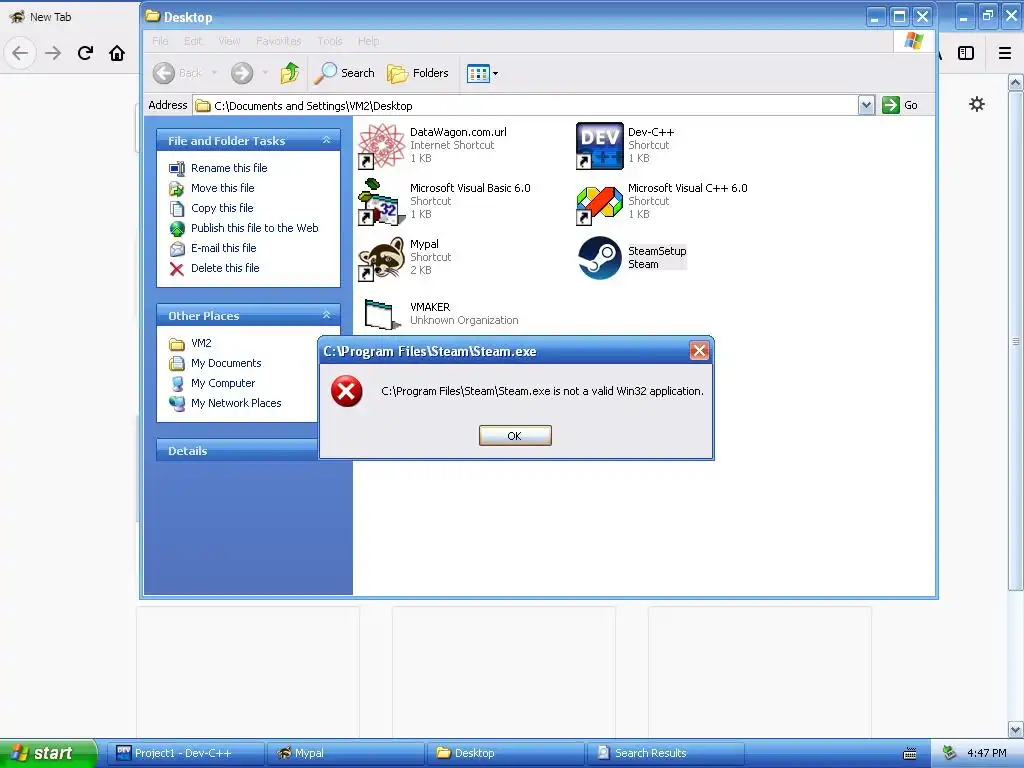
Task: Open the Edit menu
Action: 193,41
